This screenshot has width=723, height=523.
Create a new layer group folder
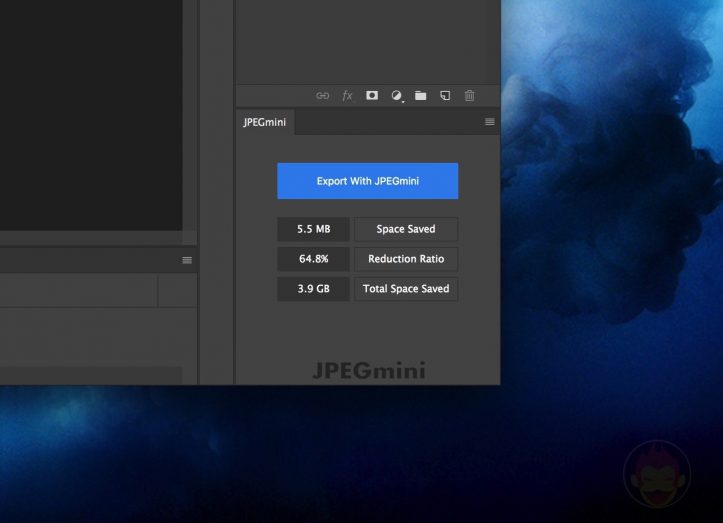pos(421,95)
